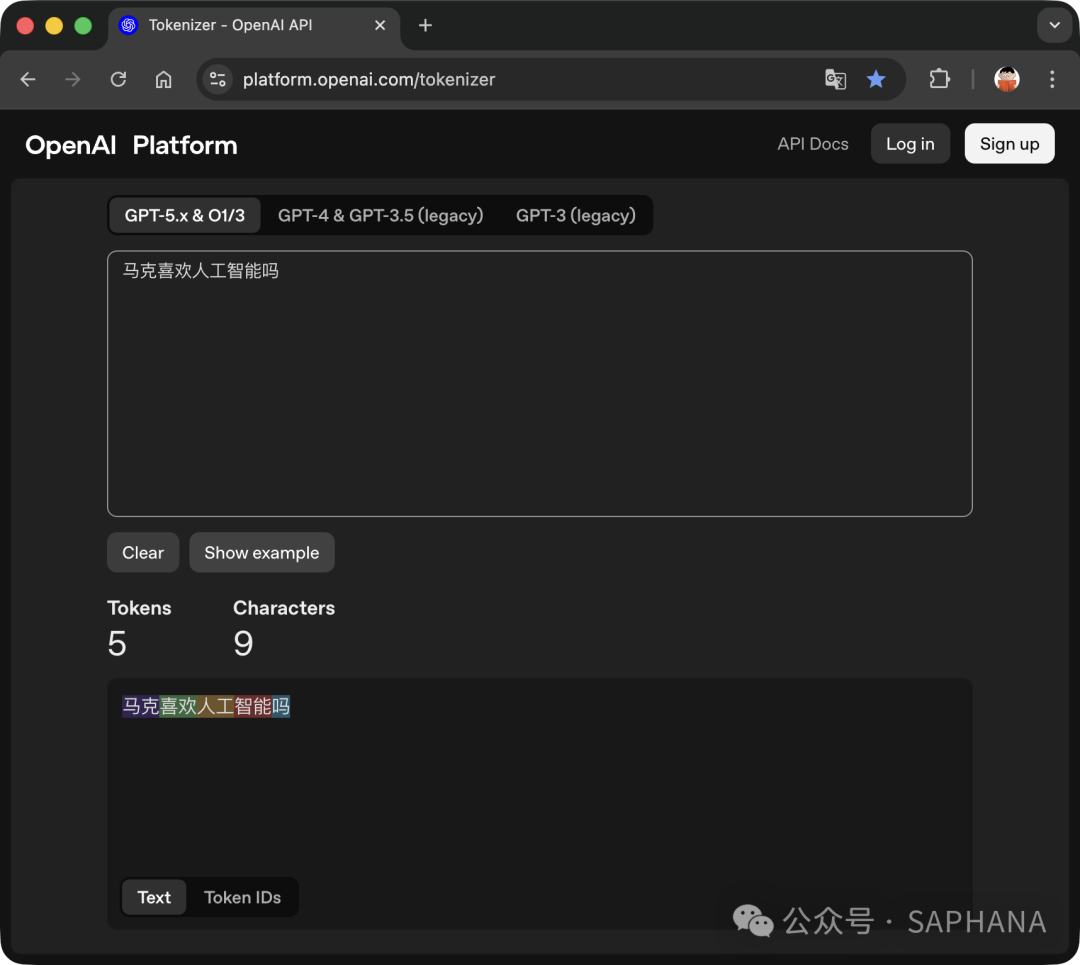The height and width of the screenshot is (965, 1080).
Task: Open the Chrome three-dot menu
Action: [1052, 80]
